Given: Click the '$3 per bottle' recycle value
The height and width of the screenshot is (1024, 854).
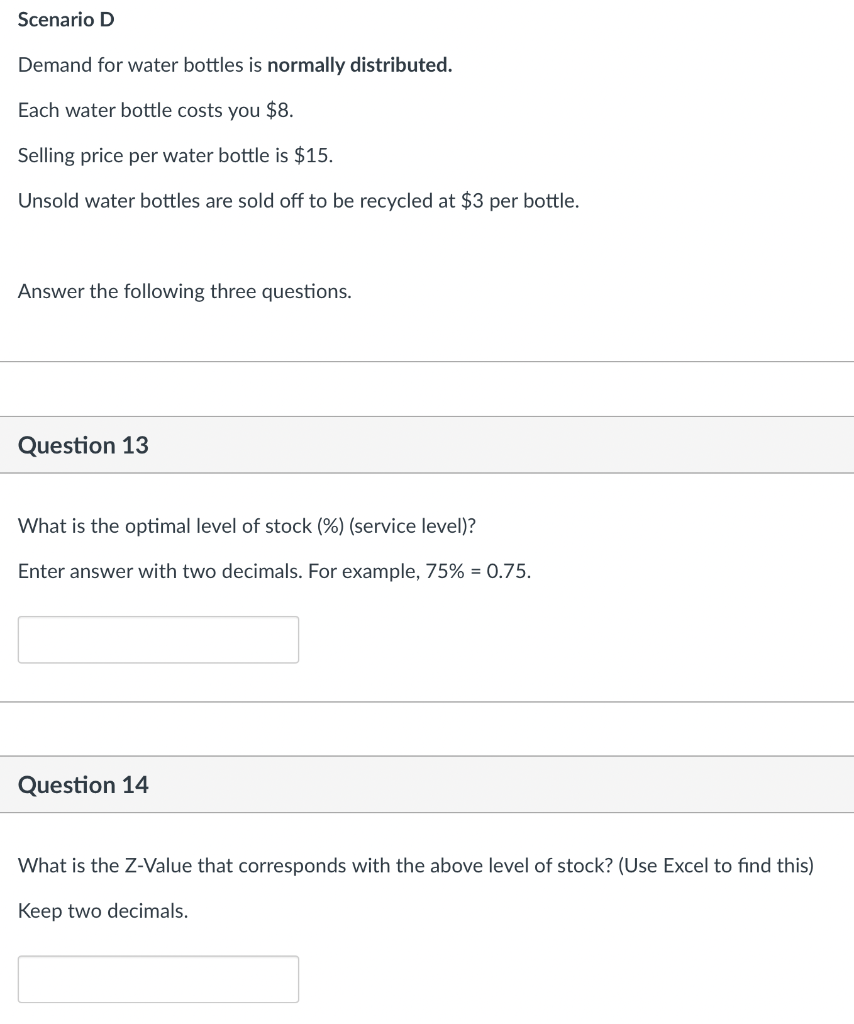Looking at the screenshot, I should (x=520, y=201).
